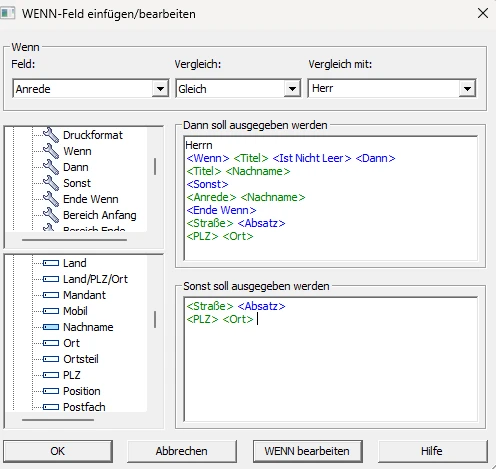This screenshot has width=496, height=469.
Task: Click inside Sonst soll ausgegeben werden textbox
Action: (x=331, y=359)
